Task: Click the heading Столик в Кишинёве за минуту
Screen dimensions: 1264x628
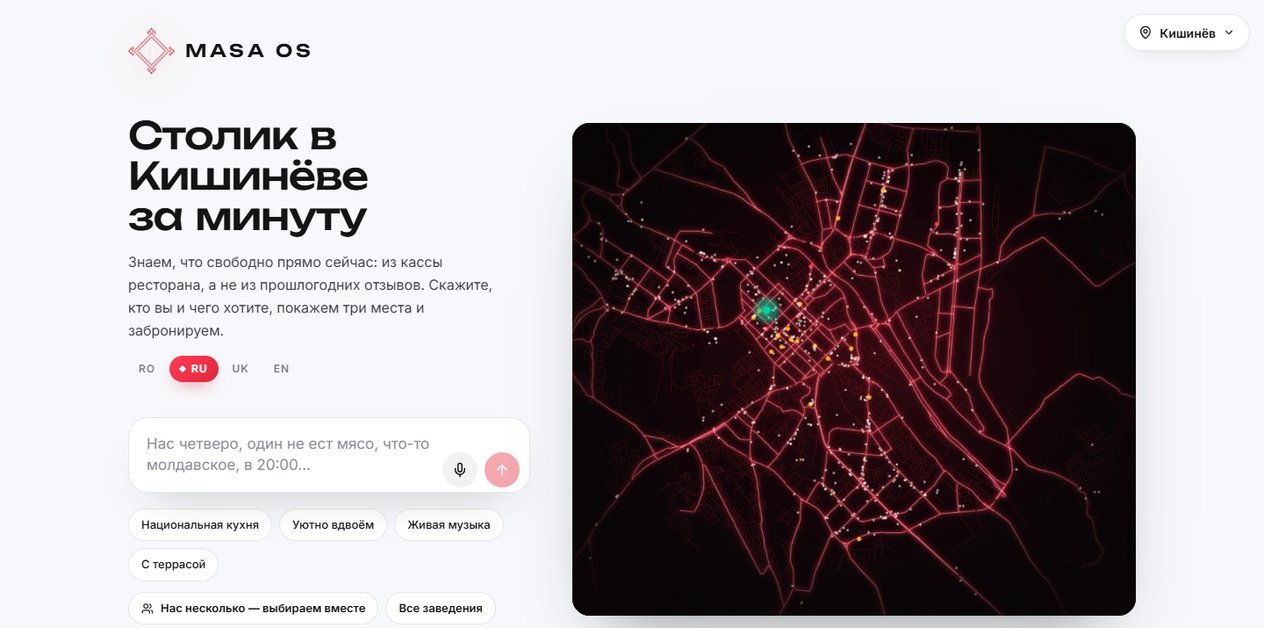Action: 248,176
